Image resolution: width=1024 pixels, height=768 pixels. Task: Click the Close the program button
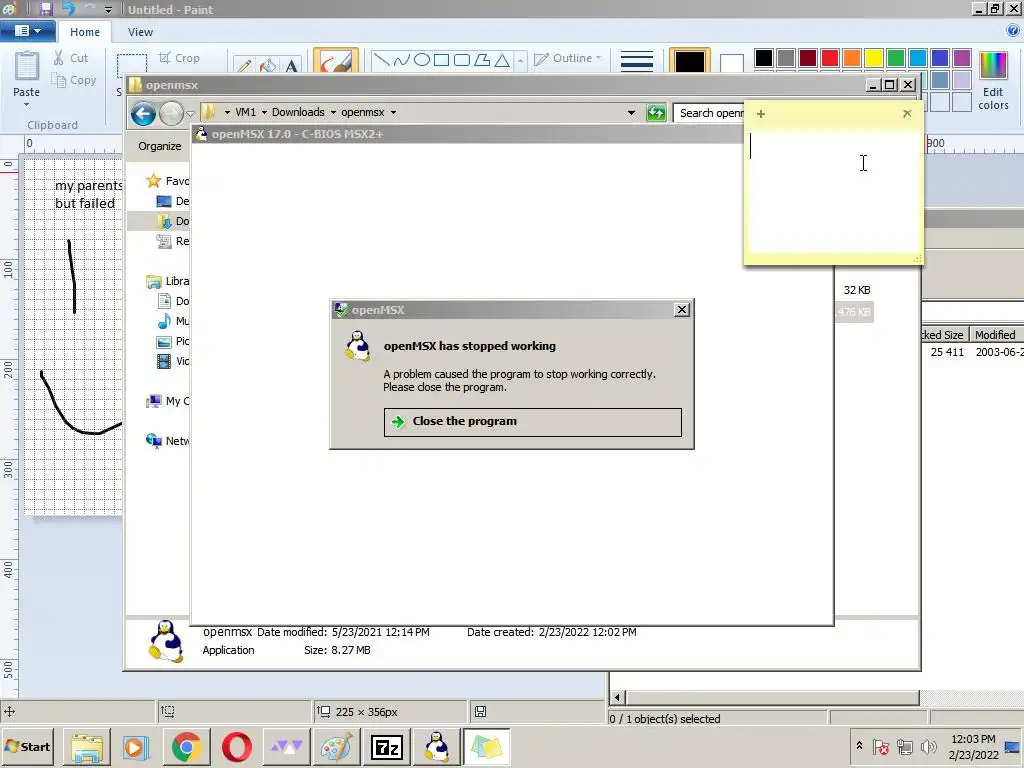532,422
